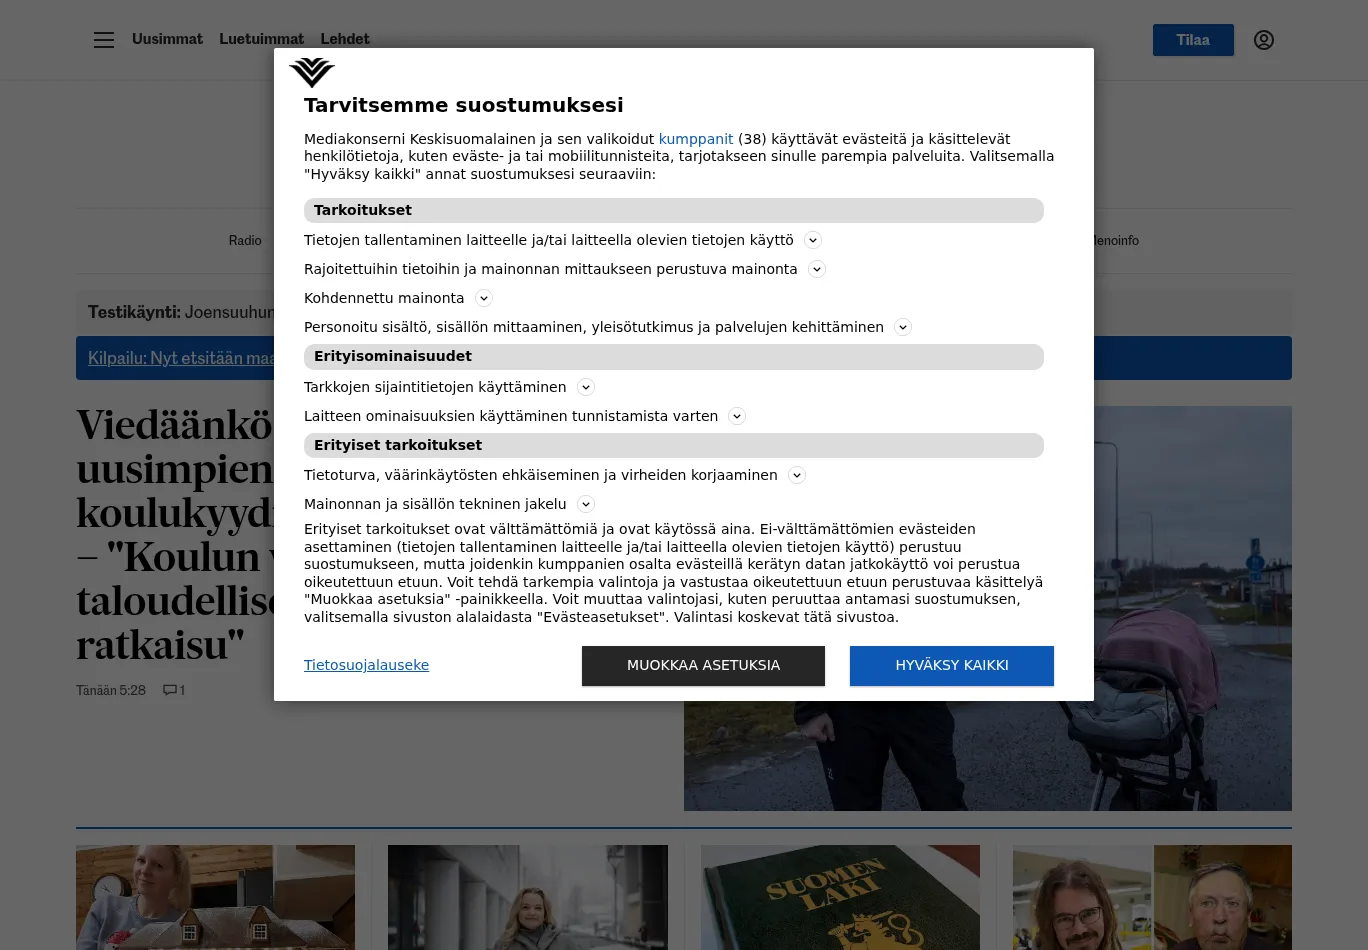This screenshot has width=1368, height=950.
Task: Open the comments bubble icon under headline
Action: (174, 690)
